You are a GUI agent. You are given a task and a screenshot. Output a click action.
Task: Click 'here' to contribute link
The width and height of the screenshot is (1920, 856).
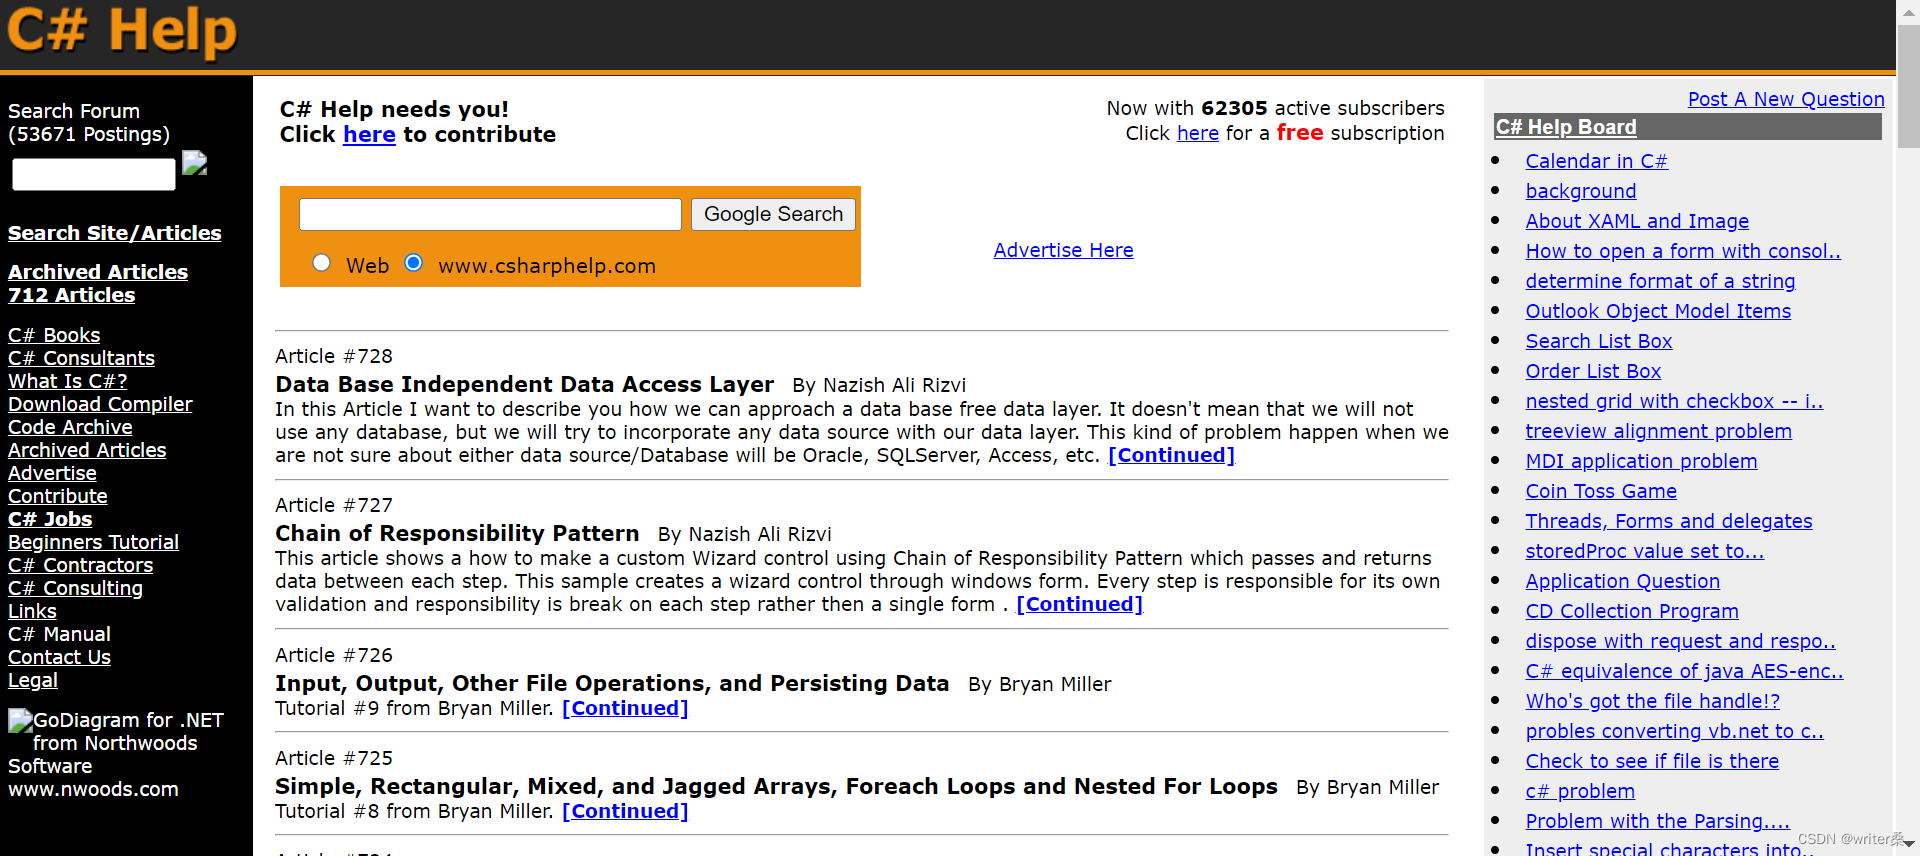[x=369, y=134]
